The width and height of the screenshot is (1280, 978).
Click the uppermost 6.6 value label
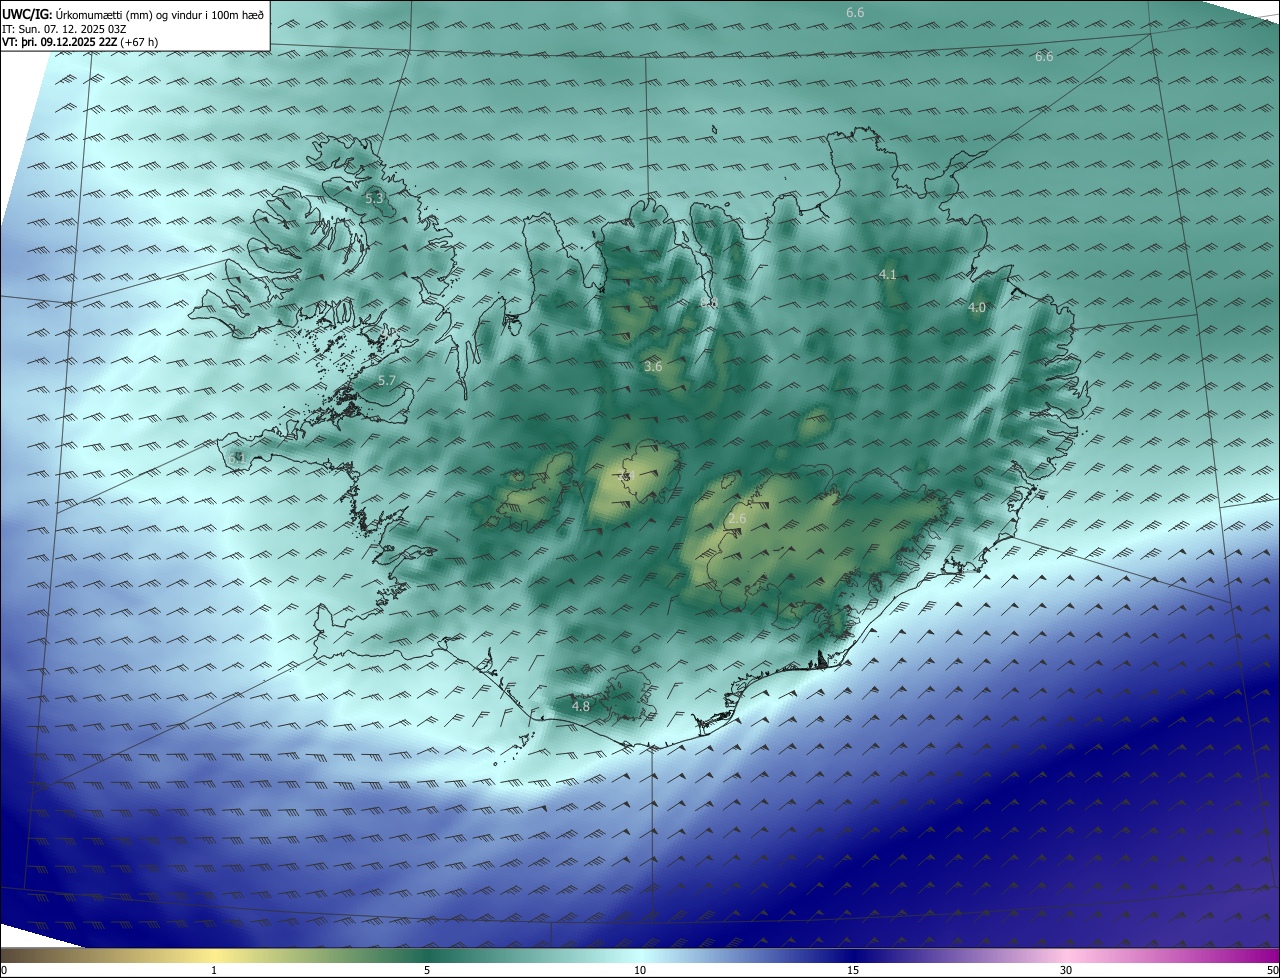(x=855, y=13)
